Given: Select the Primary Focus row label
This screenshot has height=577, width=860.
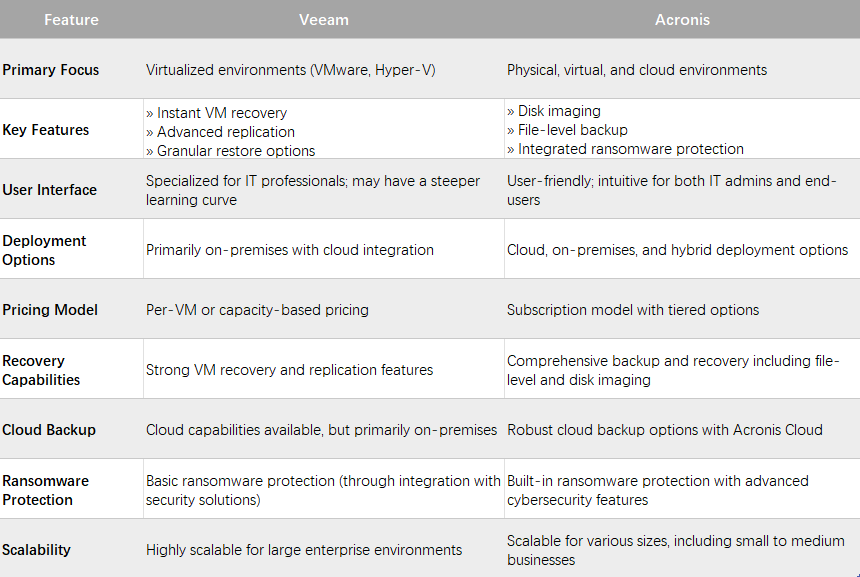Looking at the screenshot, I should pos(50,70).
